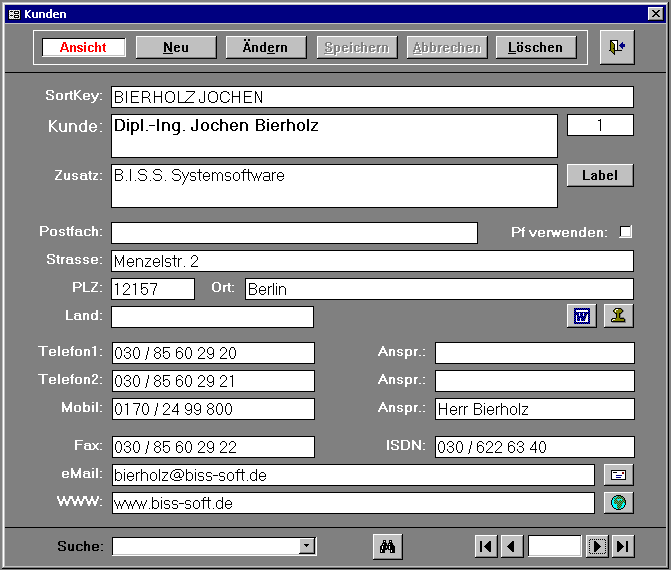Screen dimensions: 671x570
Task: Click the Ändern button
Action: (266, 47)
